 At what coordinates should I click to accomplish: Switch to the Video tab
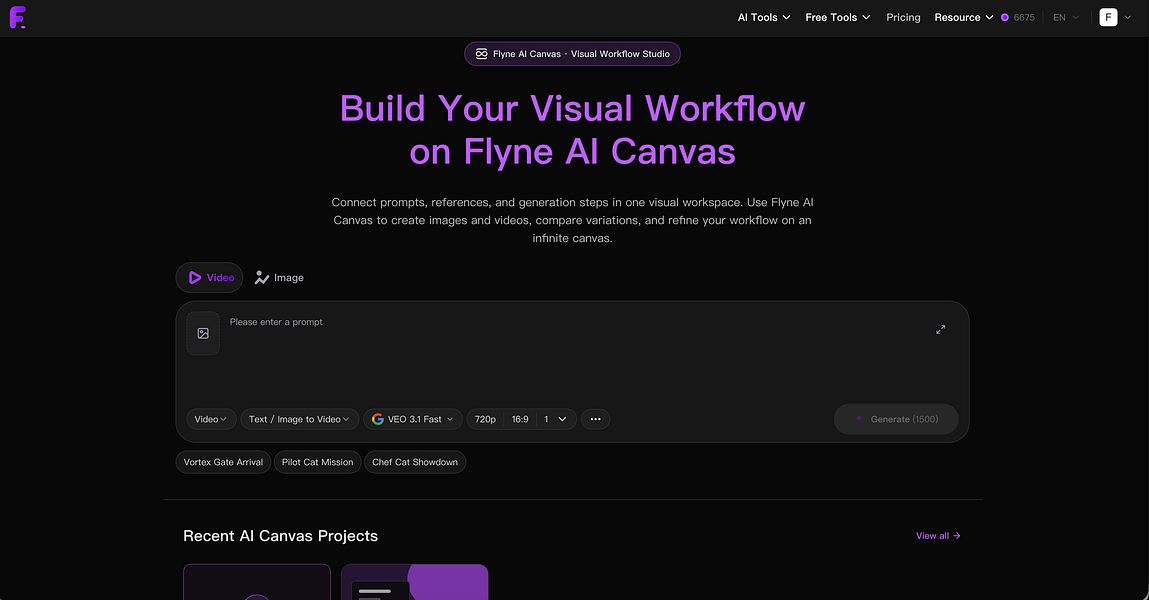point(210,278)
